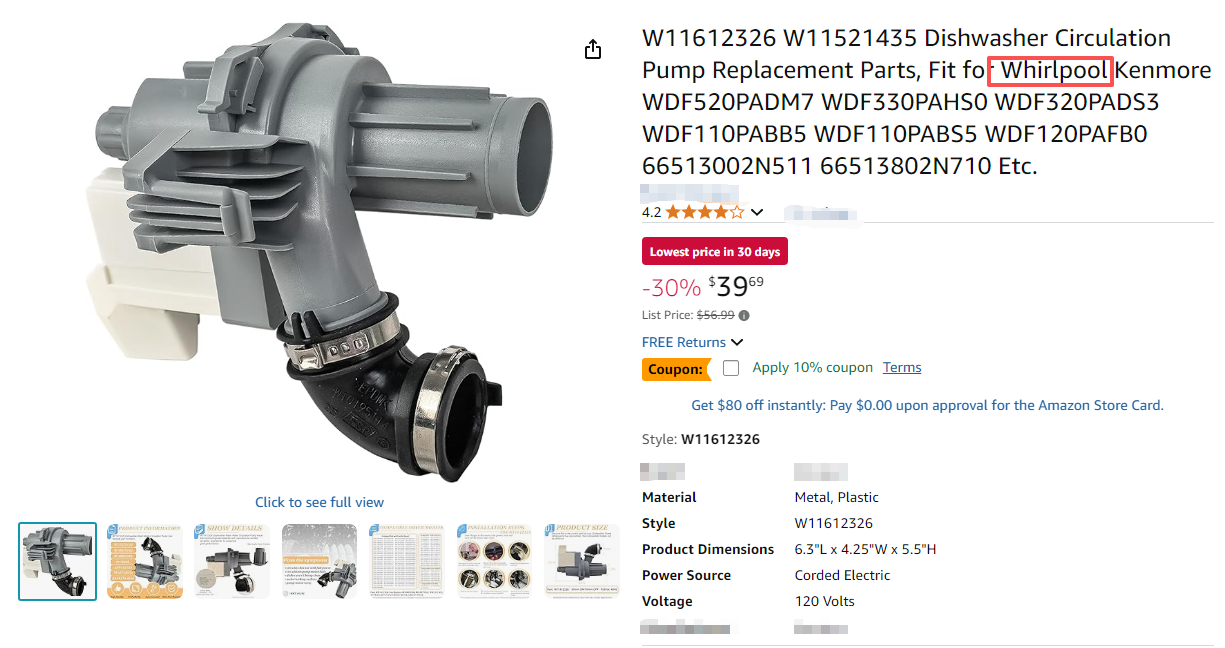
Task: Click to see full view link
Action: pyautogui.click(x=319, y=502)
